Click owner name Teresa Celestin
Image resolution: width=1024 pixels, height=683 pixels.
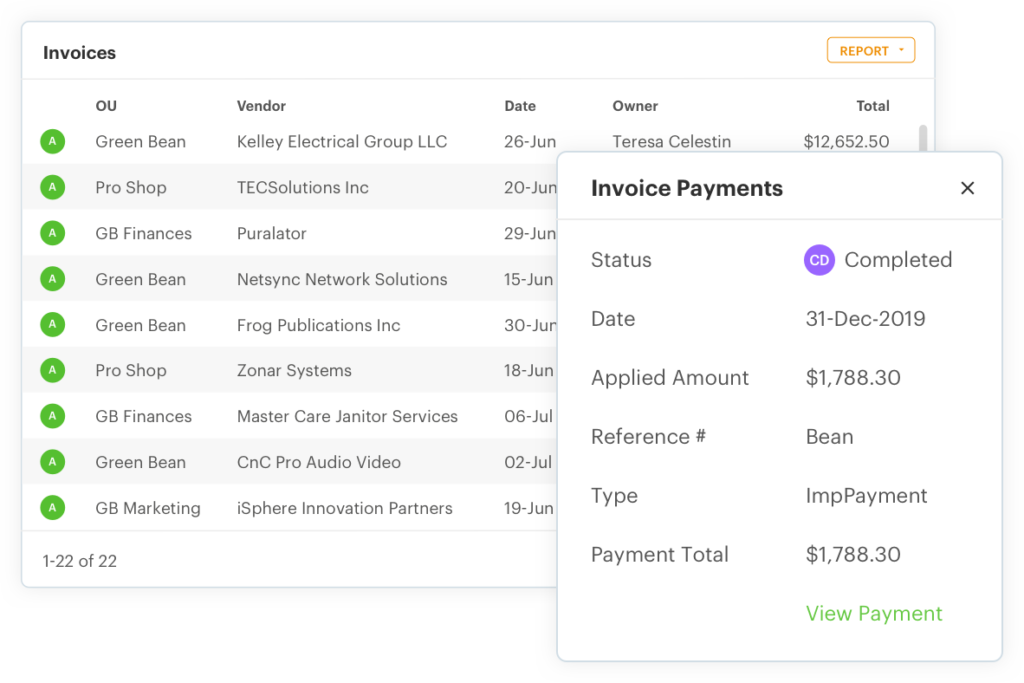point(671,142)
